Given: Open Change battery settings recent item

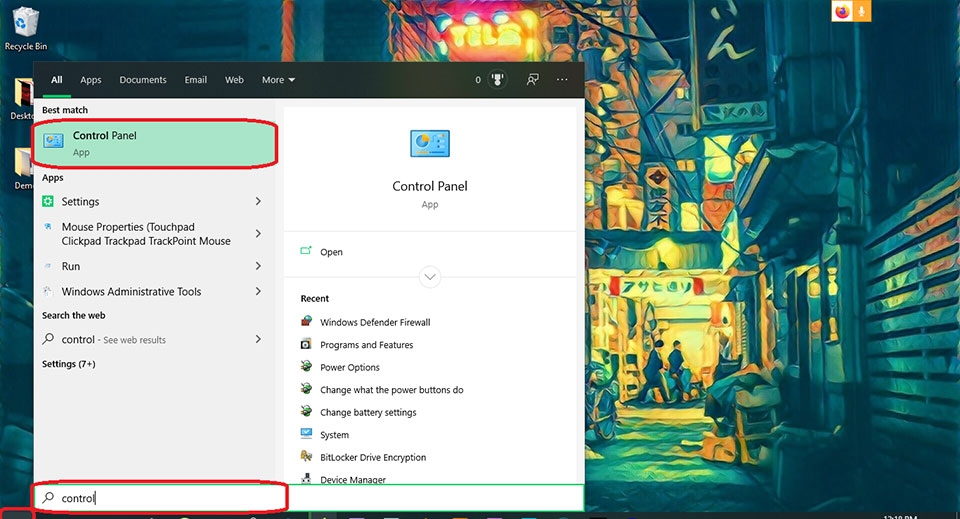Looking at the screenshot, I should [x=368, y=412].
